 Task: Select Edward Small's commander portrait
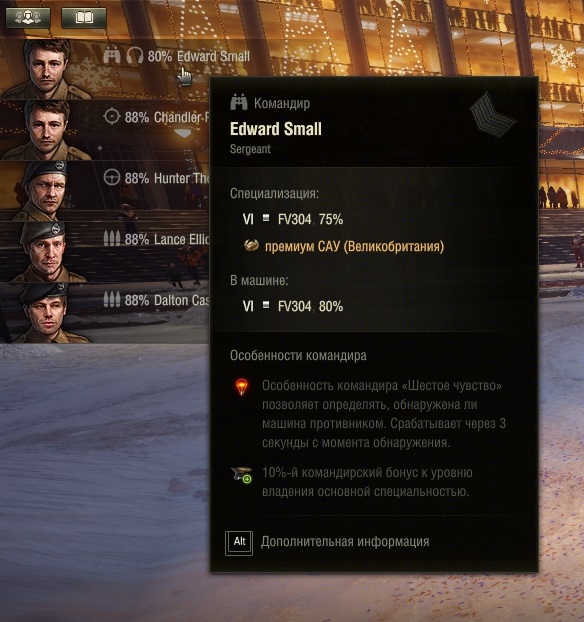coord(47,69)
